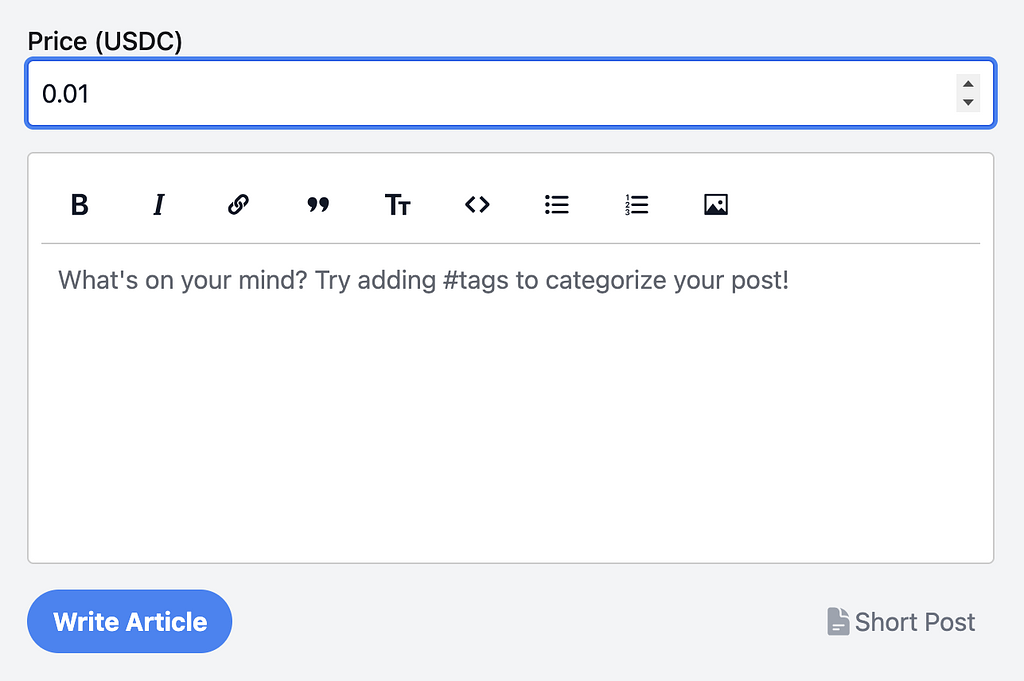Apply heading style with the Tt icon
1024x681 pixels.
[x=397, y=205]
